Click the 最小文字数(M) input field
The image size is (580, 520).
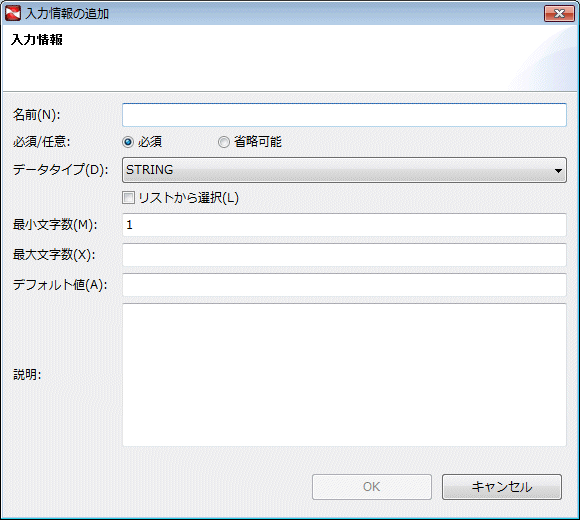click(344, 224)
